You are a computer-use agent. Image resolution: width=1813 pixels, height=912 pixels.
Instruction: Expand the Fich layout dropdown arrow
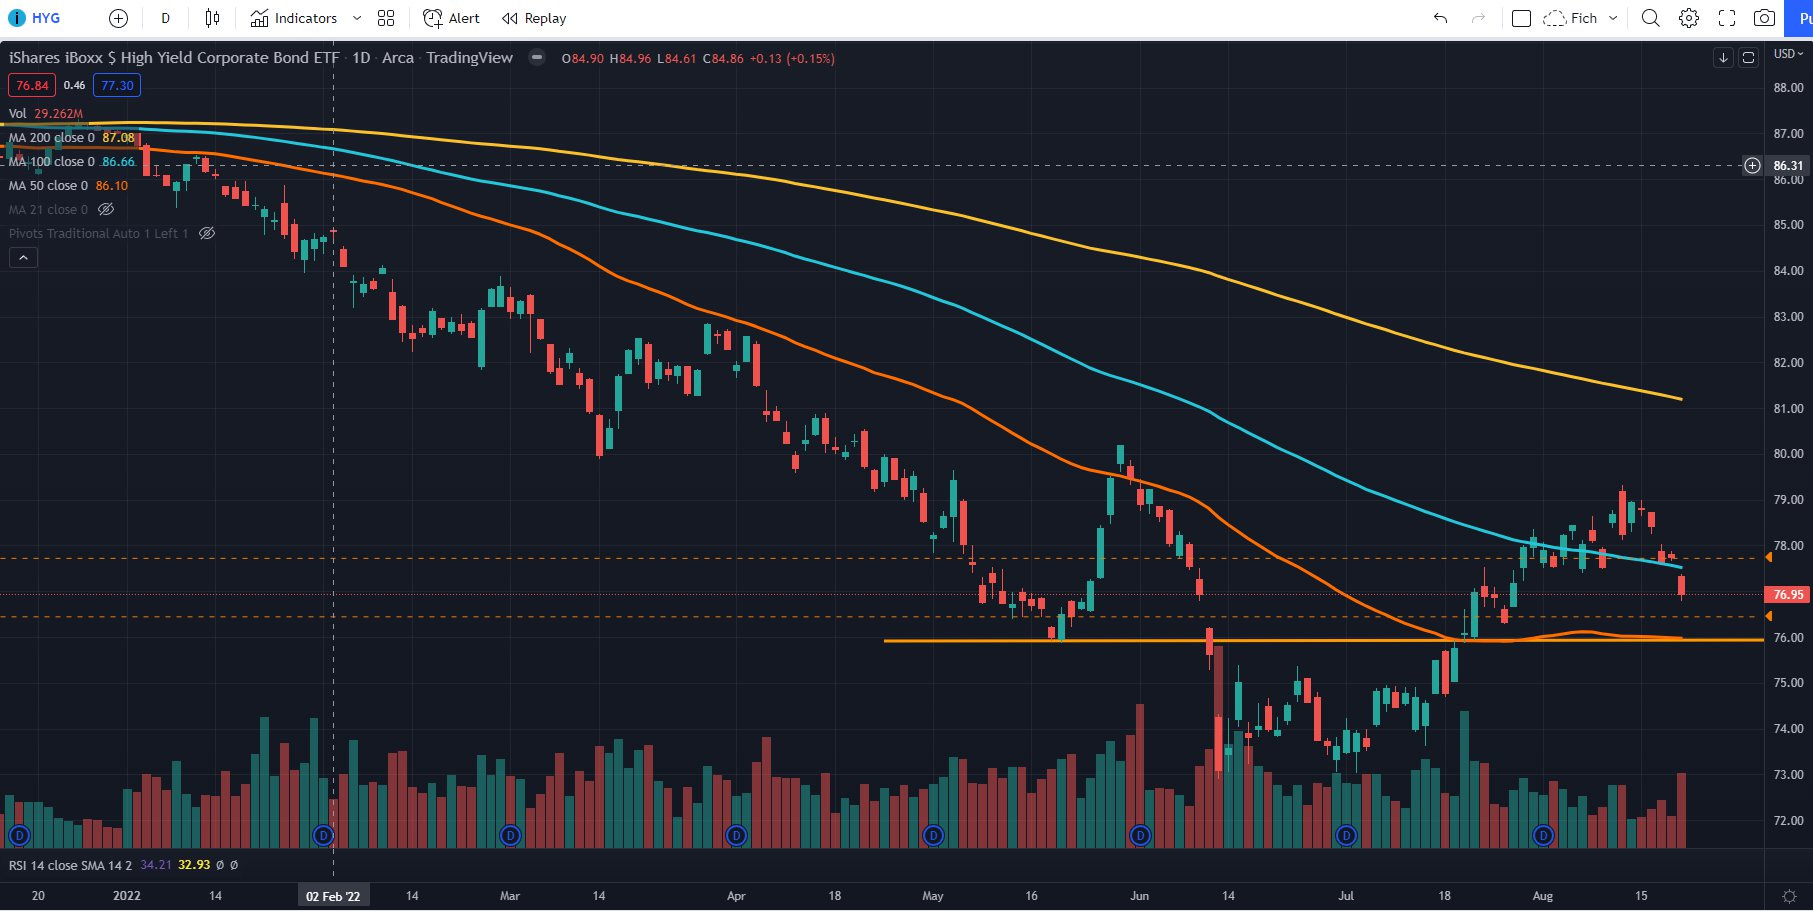click(x=1613, y=18)
